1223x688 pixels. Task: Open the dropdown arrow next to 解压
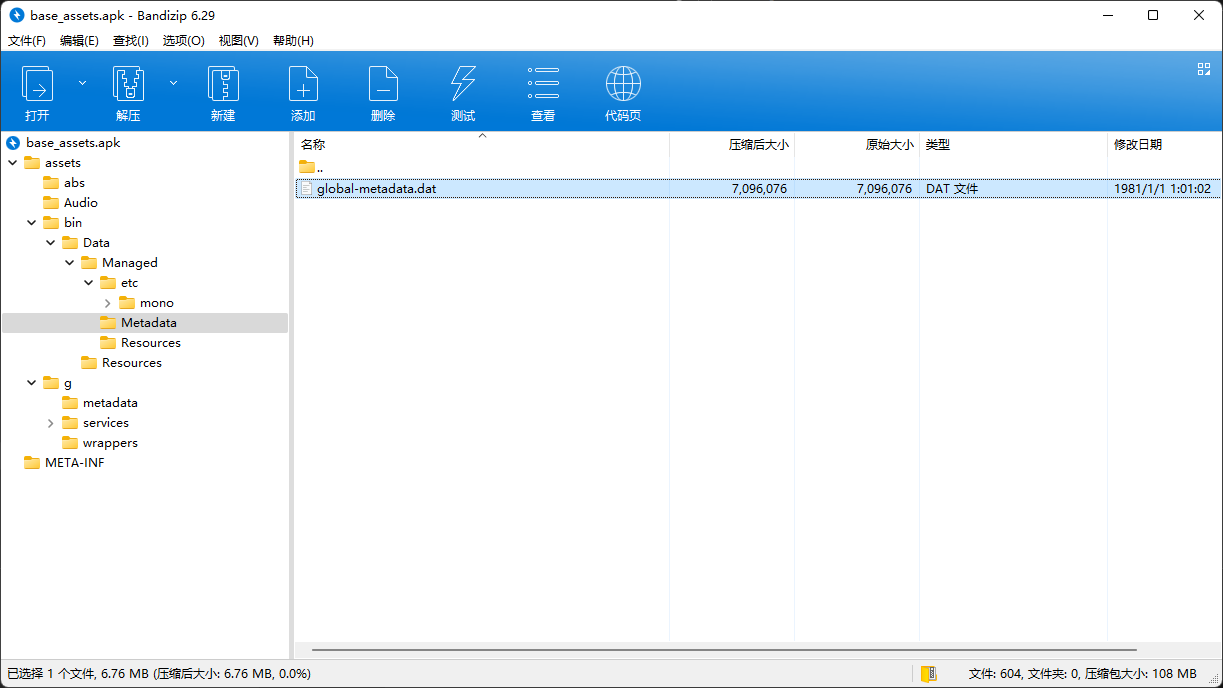coord(173,83)
